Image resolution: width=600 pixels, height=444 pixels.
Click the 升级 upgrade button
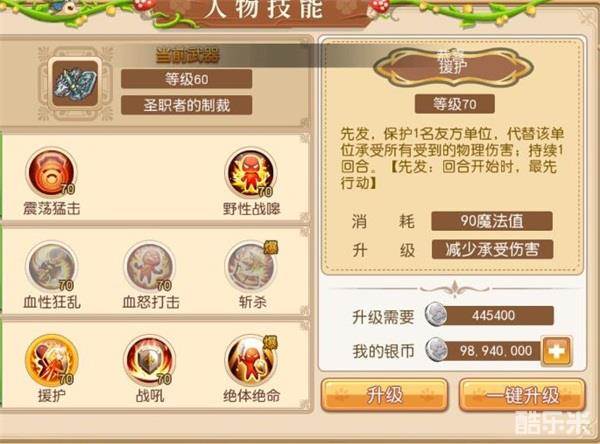coord(385,395)
